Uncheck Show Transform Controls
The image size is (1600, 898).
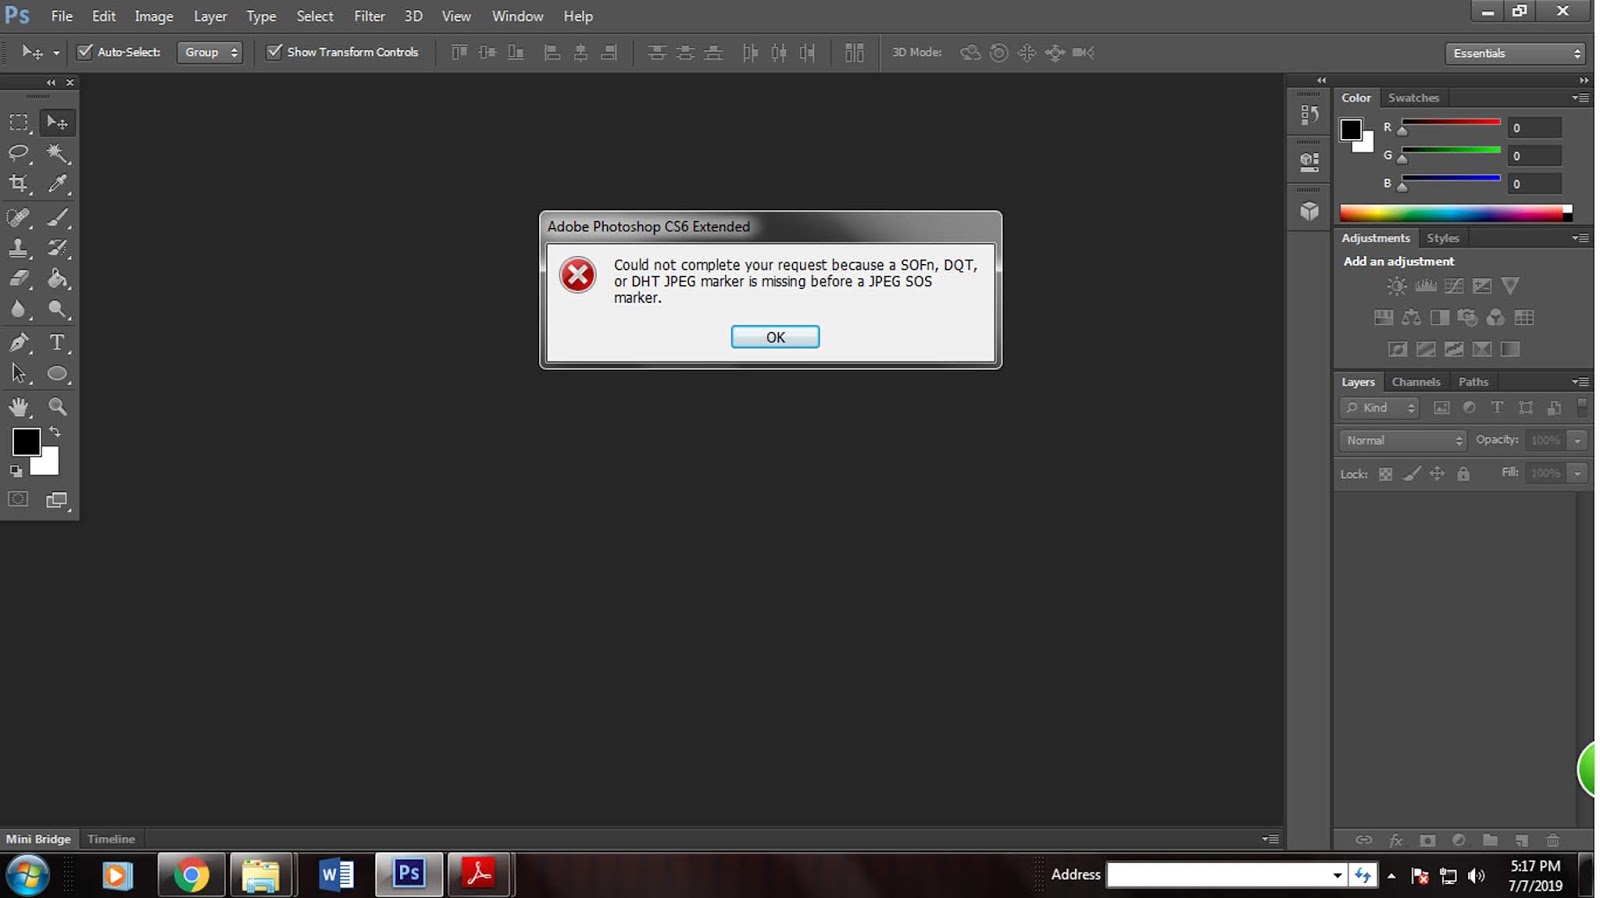[274, 52]
